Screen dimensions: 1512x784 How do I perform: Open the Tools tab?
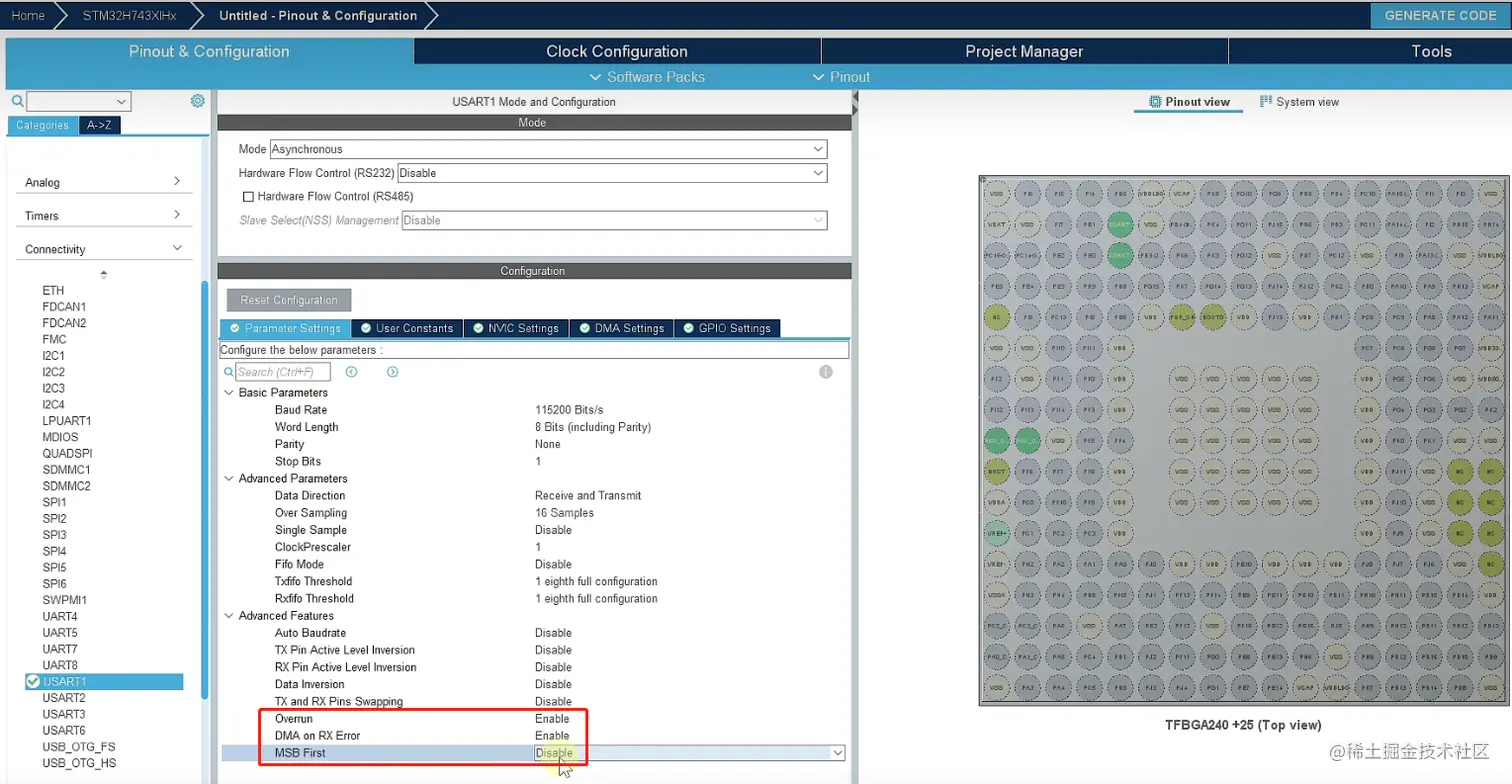point(1431,51)
